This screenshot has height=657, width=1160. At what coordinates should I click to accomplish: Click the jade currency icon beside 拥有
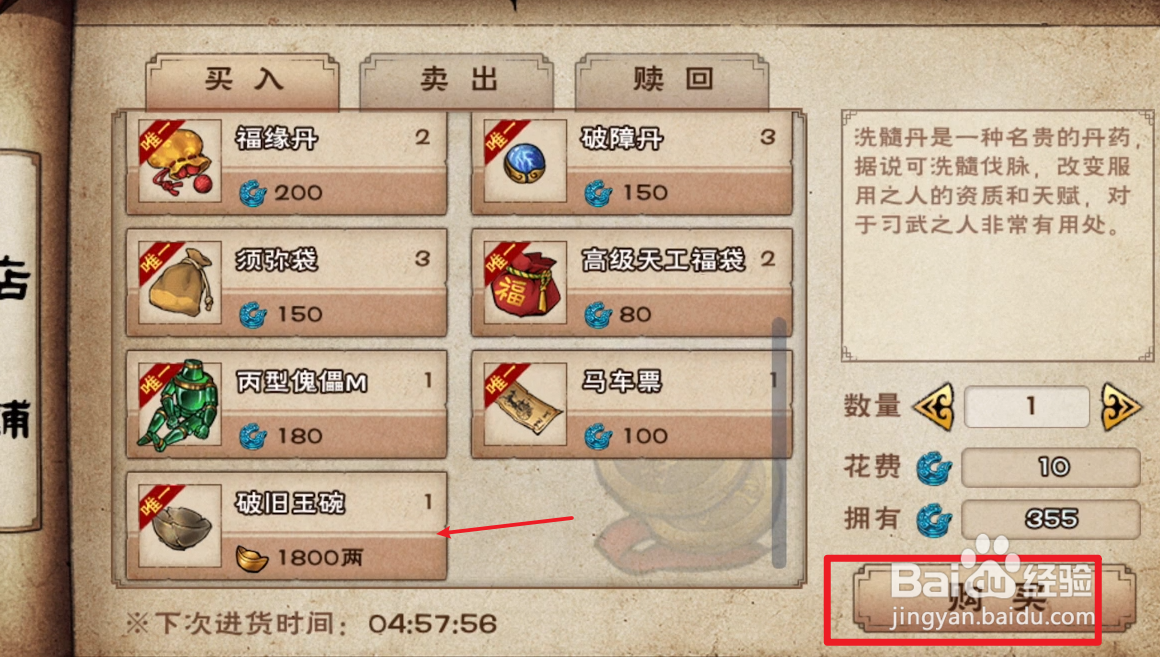(x=933, y=519)
